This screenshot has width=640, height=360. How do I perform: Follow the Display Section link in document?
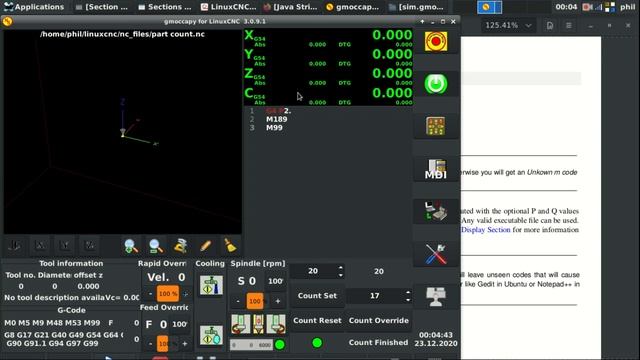point(486,230)
